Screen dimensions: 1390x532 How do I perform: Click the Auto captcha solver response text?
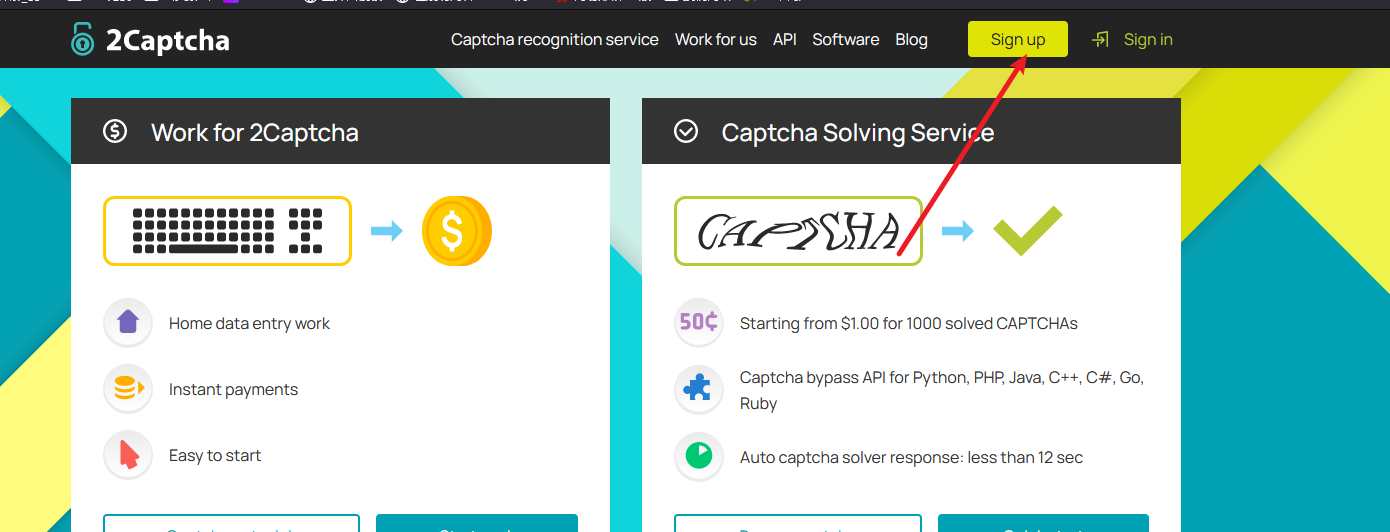[x=911, y=458]
